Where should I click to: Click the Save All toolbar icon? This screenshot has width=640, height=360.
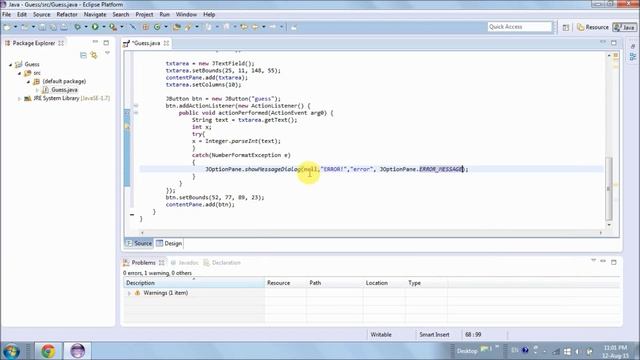(x=53, y=27)
